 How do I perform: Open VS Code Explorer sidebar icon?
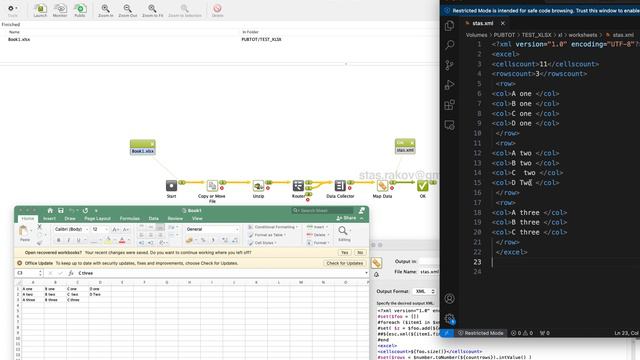point(449,25)
